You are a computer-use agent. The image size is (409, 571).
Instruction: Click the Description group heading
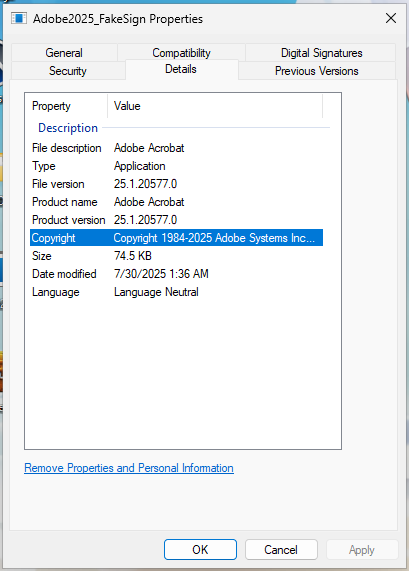68,128
